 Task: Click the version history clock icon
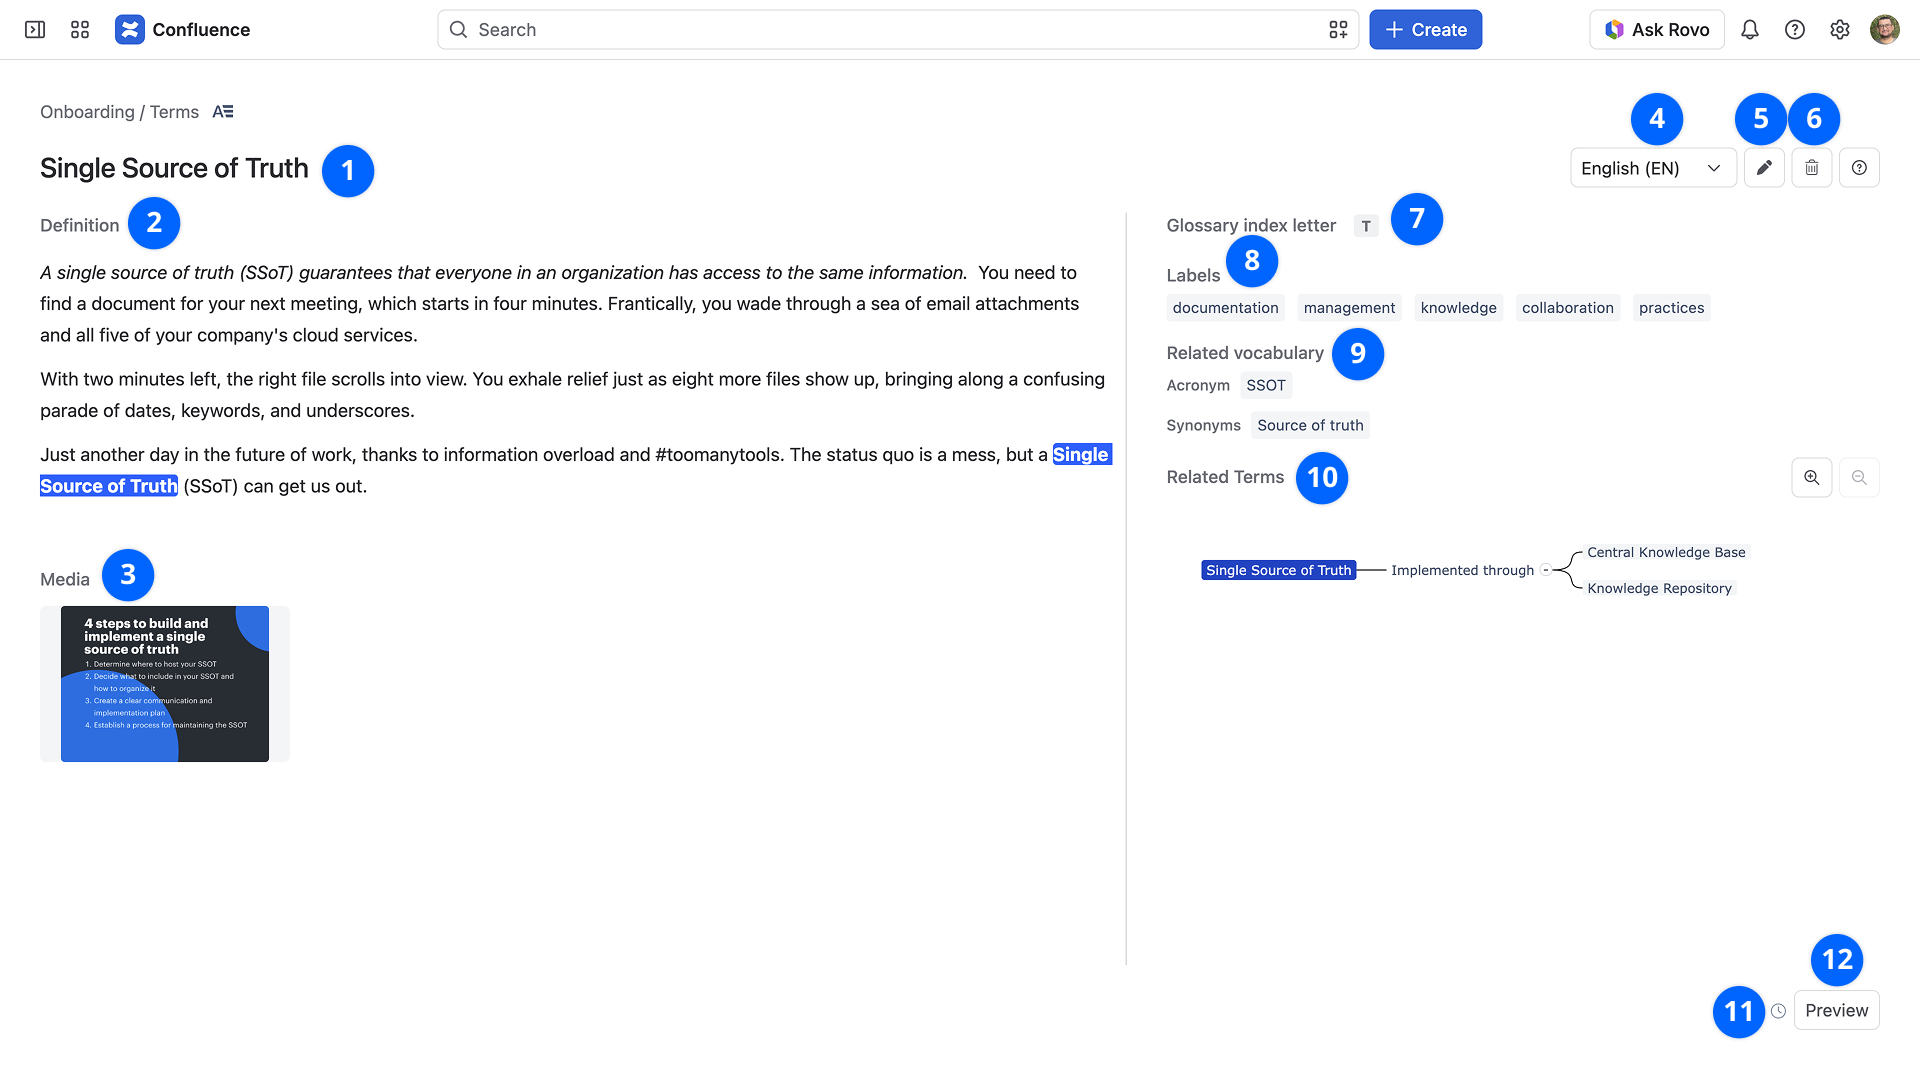pyautogui.click(x=1778, y=1011)
